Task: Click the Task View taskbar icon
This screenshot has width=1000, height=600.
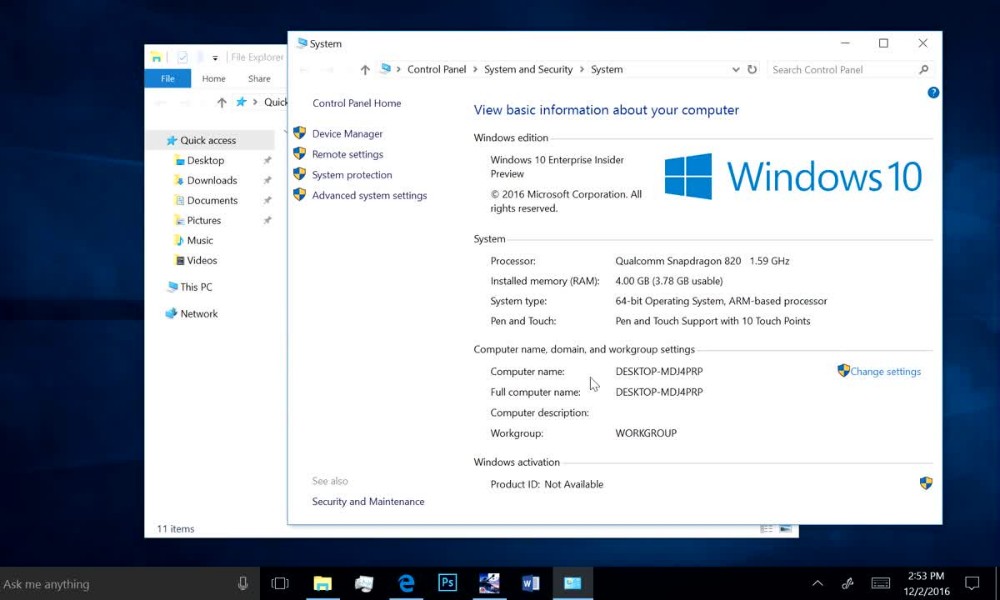Action: (x=280, y=583)
